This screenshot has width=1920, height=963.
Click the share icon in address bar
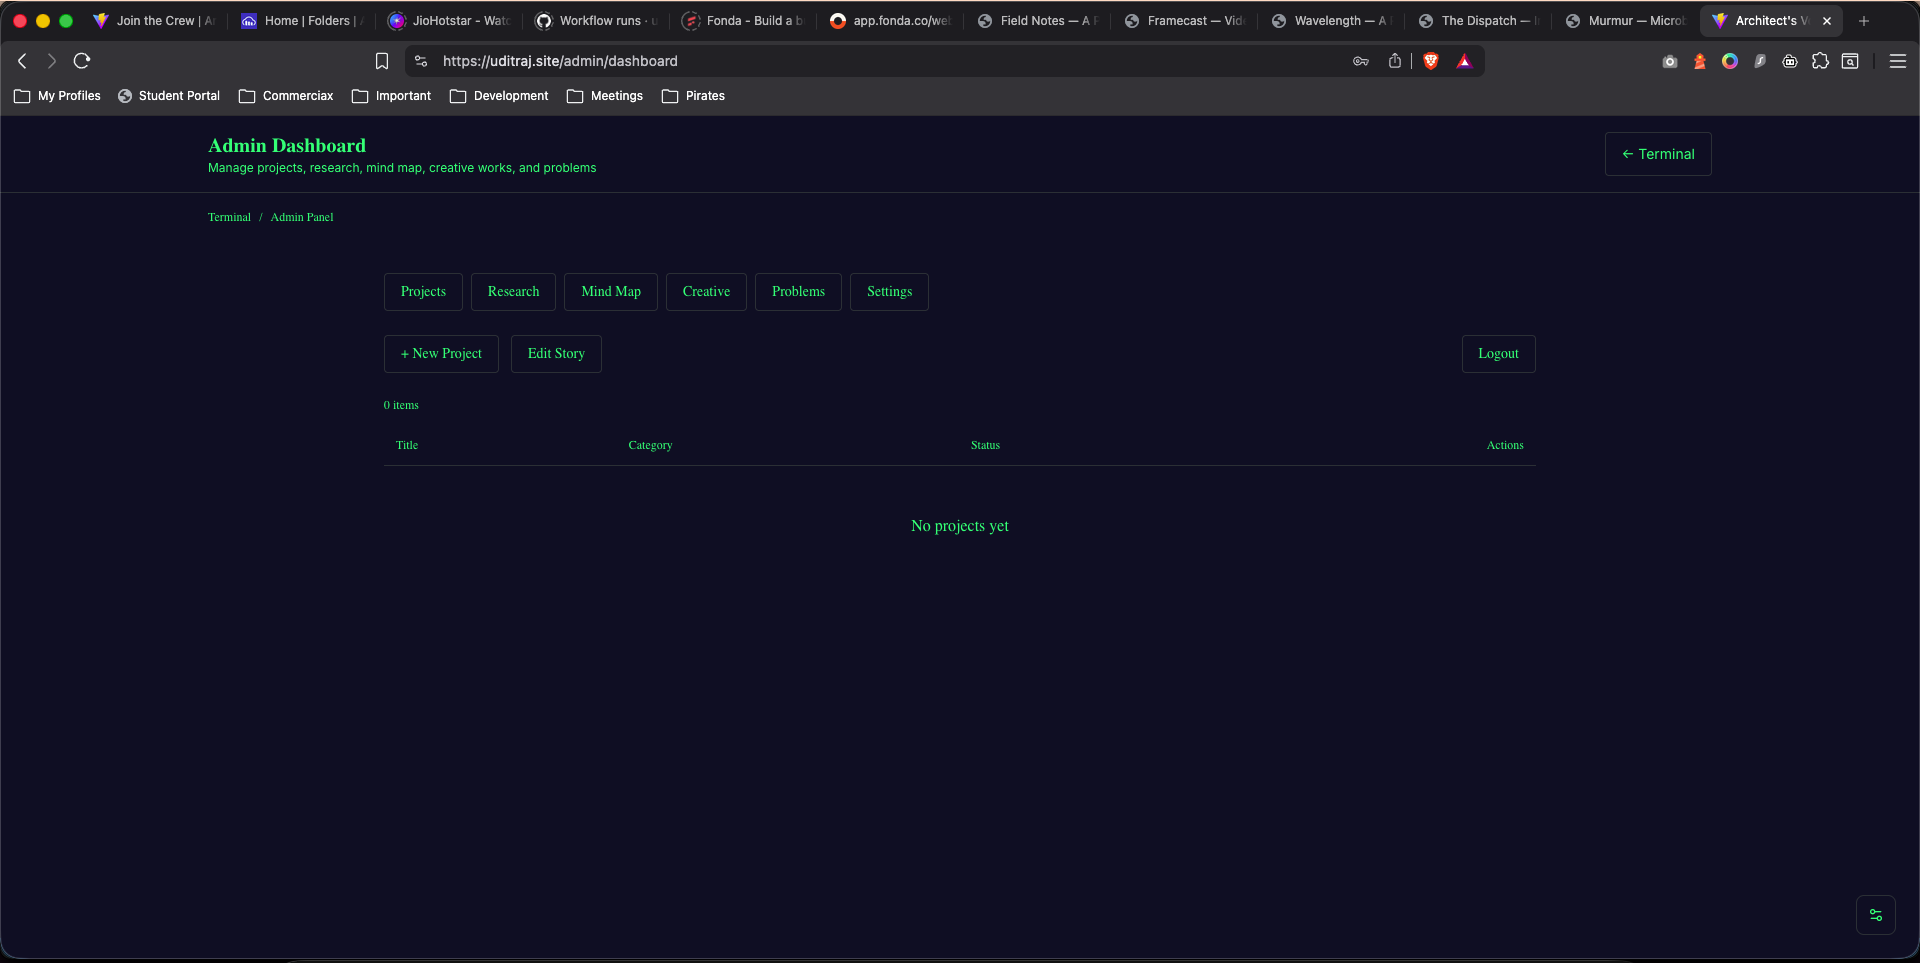click(x=1395, y=61)
